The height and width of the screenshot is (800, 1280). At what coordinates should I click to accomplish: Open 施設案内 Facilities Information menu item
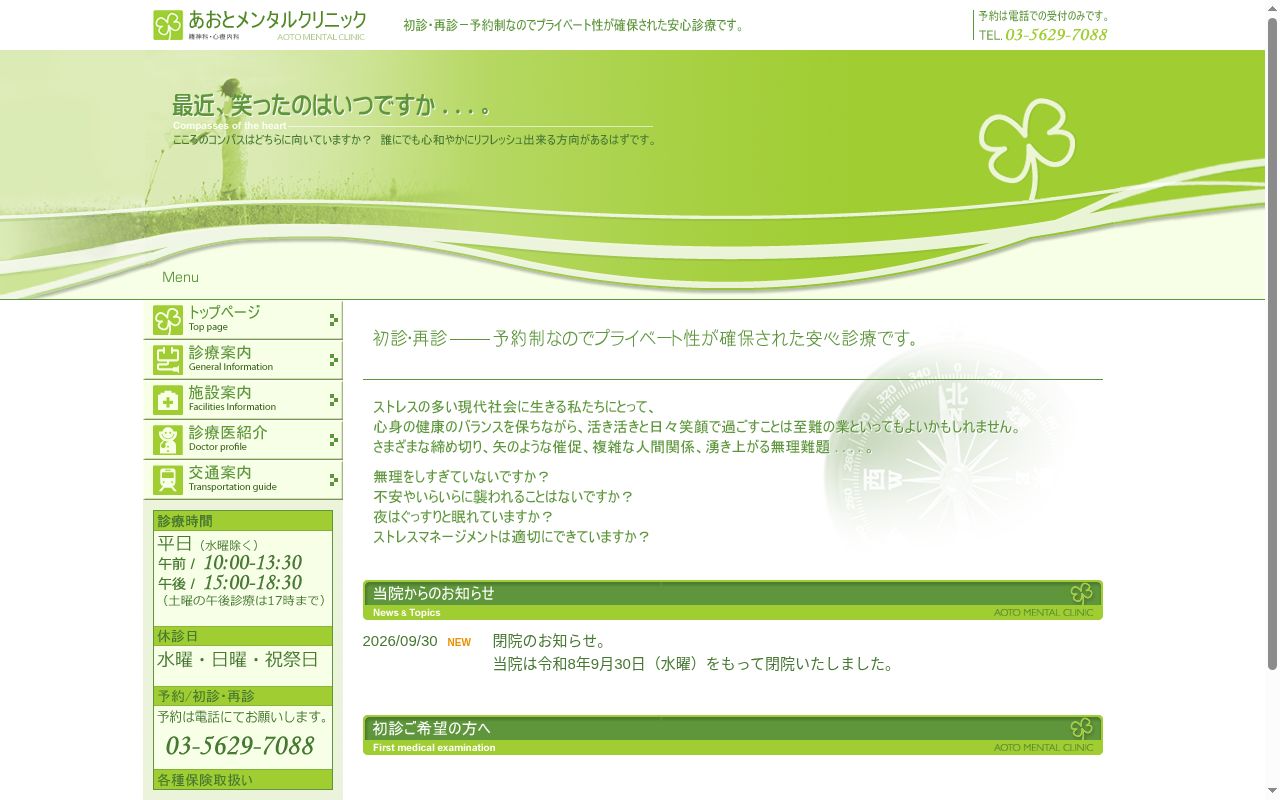243,400
